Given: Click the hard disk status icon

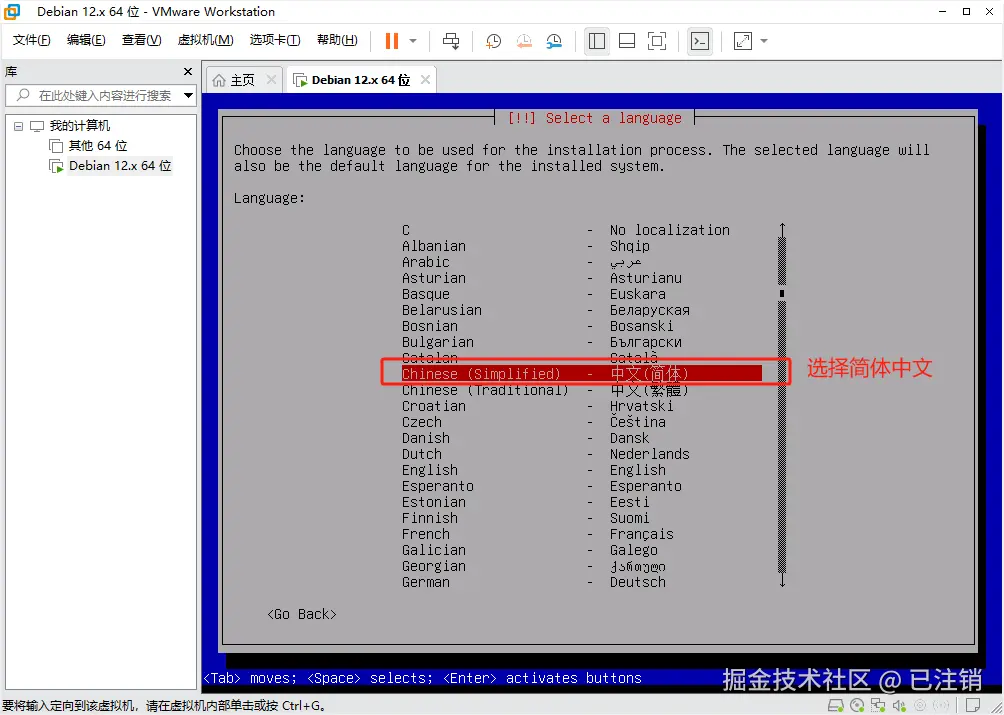Looking at the screenshot, I should pos(836,705).
